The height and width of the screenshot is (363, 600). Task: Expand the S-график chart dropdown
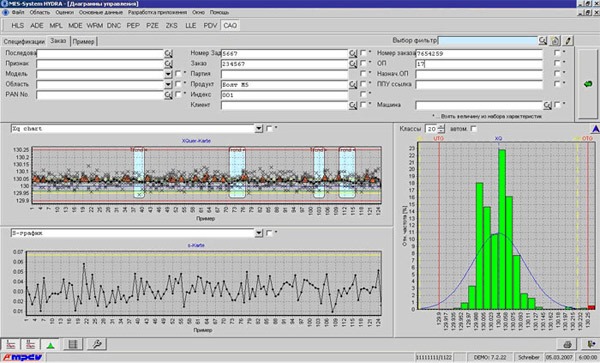point(259,233)
